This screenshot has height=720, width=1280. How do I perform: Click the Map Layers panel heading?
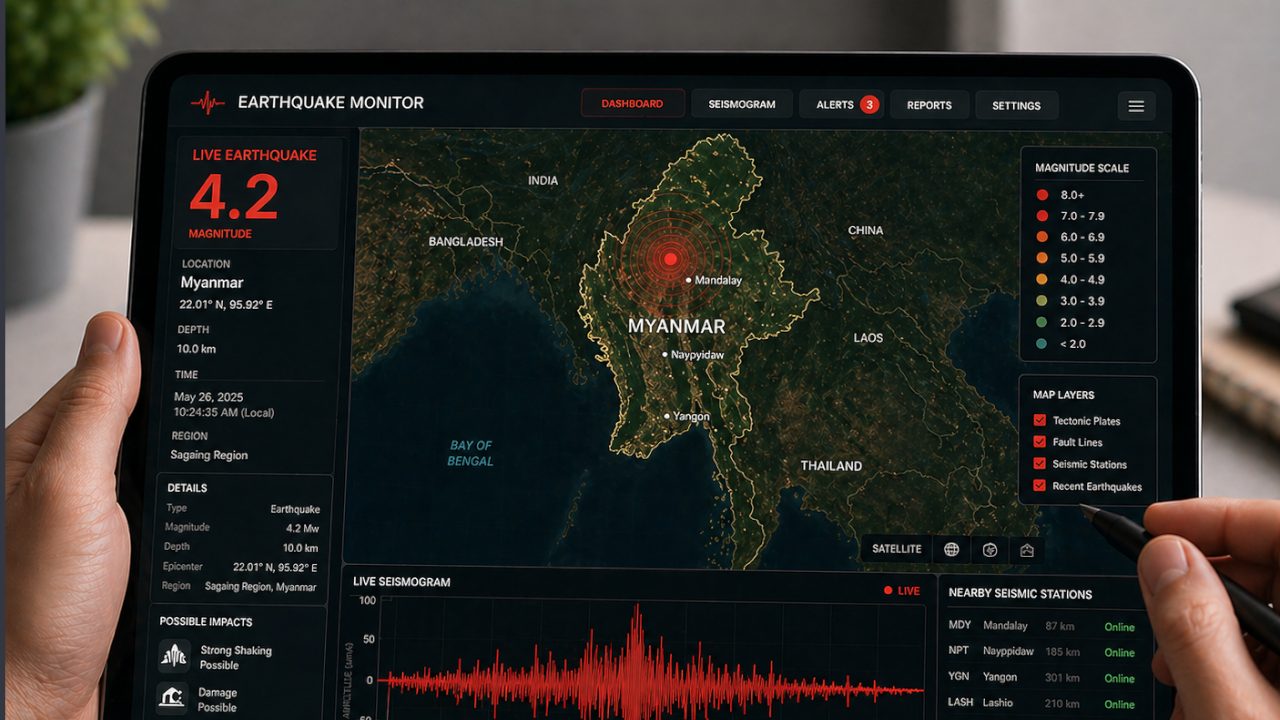(1063, 395)
